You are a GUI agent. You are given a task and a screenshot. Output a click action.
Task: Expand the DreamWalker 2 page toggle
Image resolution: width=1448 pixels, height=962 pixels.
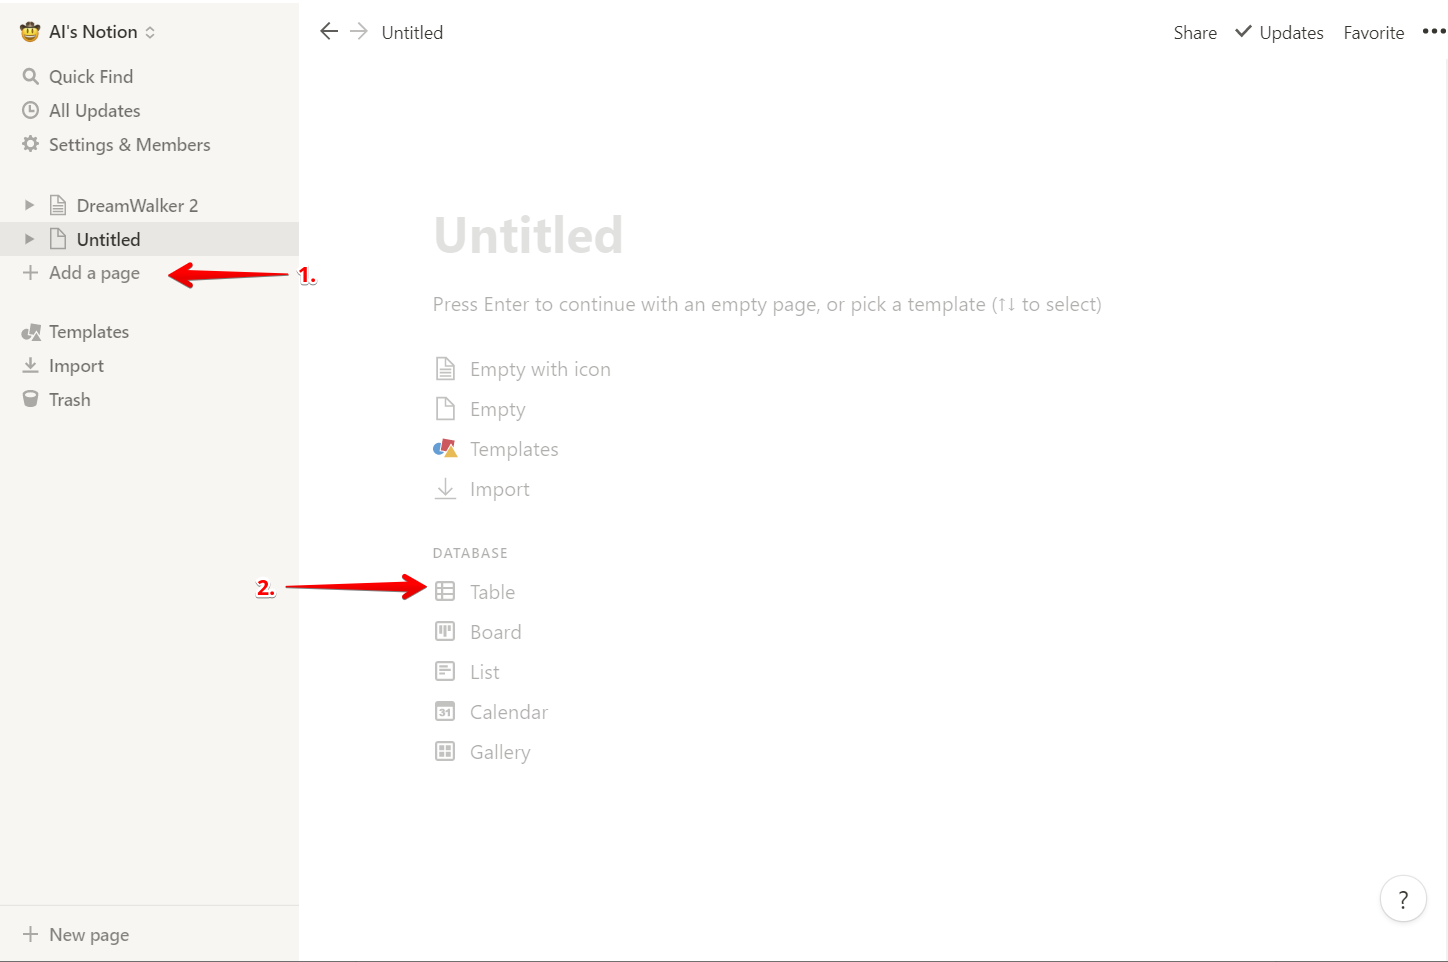coord(29,205)
